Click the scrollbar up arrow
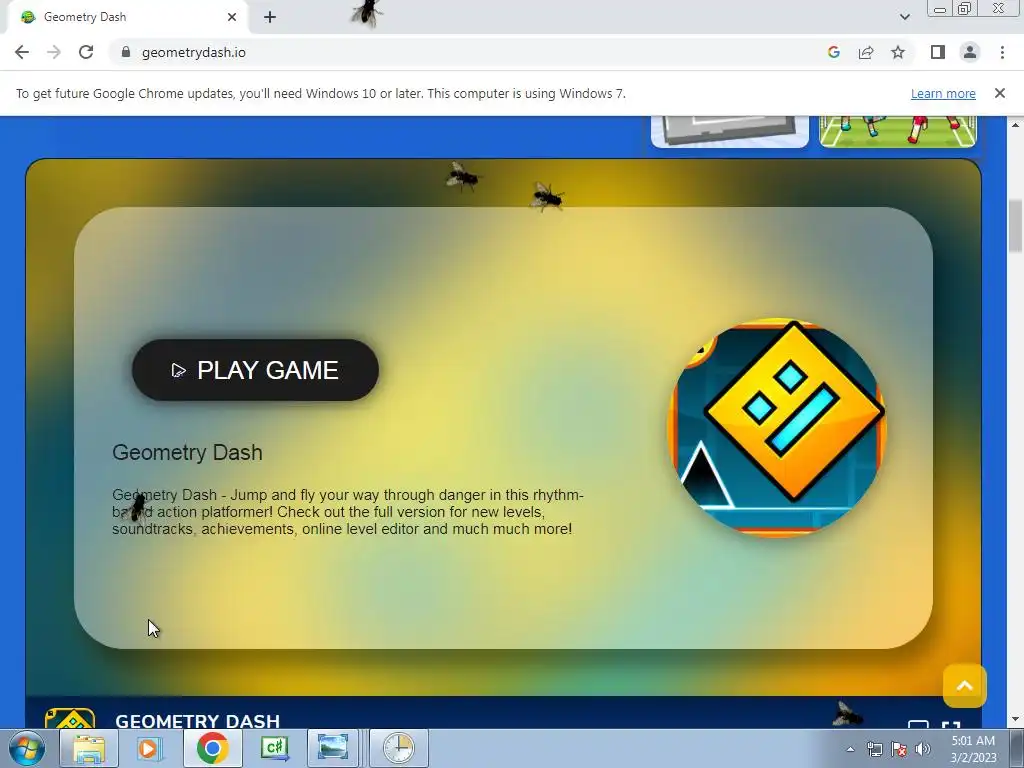This screenshot has width=1024, height=768. pos(1015,124)
